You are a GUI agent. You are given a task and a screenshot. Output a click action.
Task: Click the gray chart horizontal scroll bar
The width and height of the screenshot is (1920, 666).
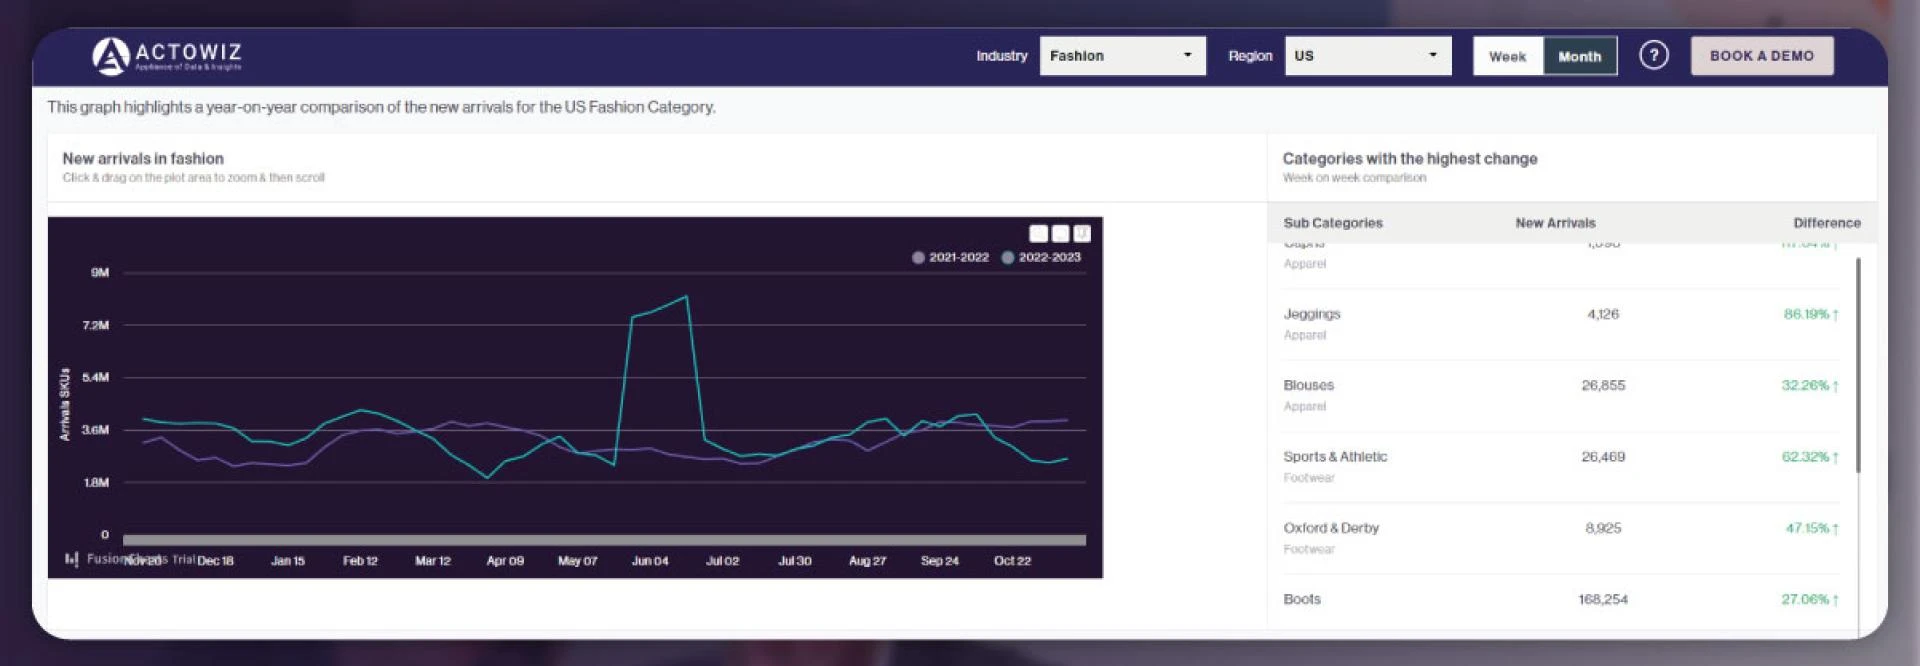tap(604, 540)
